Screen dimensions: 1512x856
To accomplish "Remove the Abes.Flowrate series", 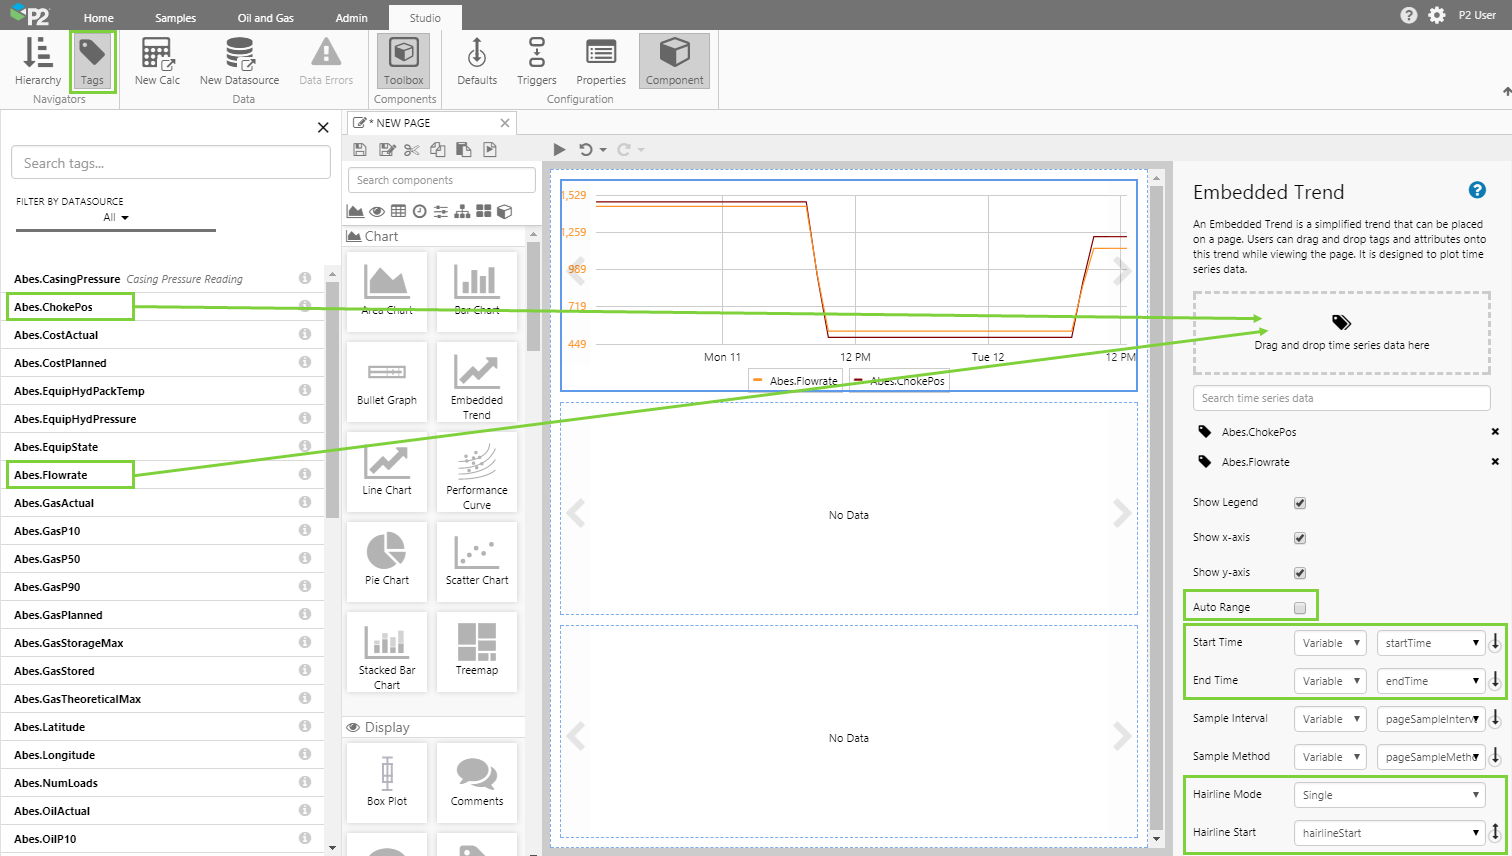I will [x=1495, y=462].
